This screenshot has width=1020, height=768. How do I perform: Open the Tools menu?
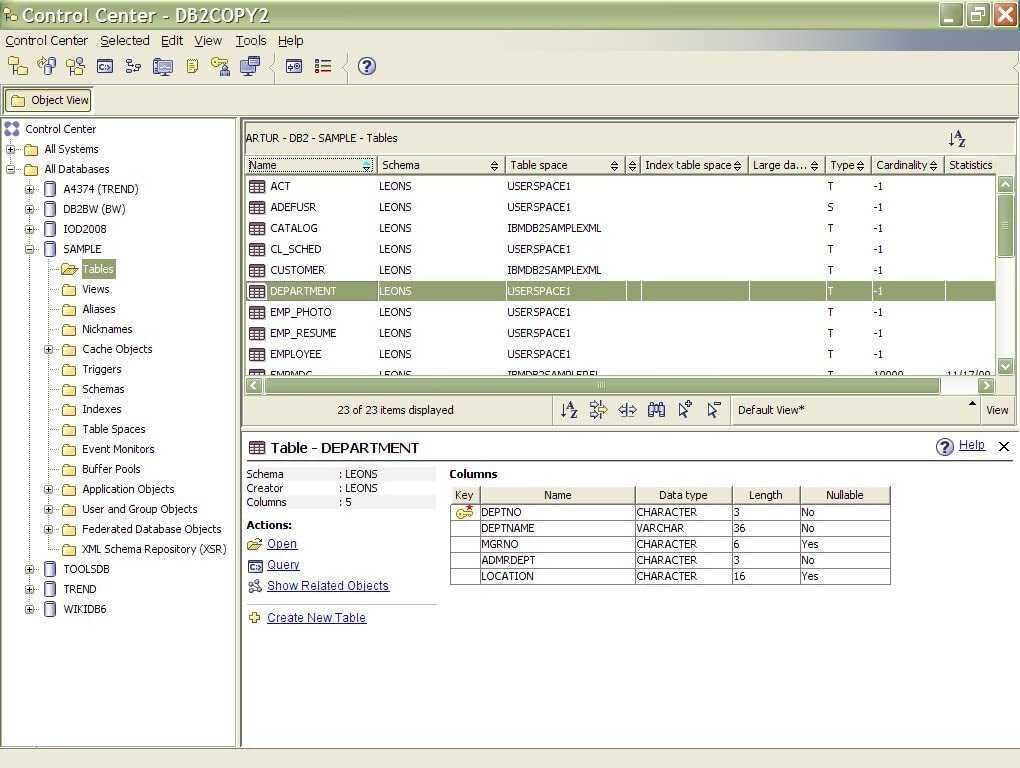pos(251,40)
